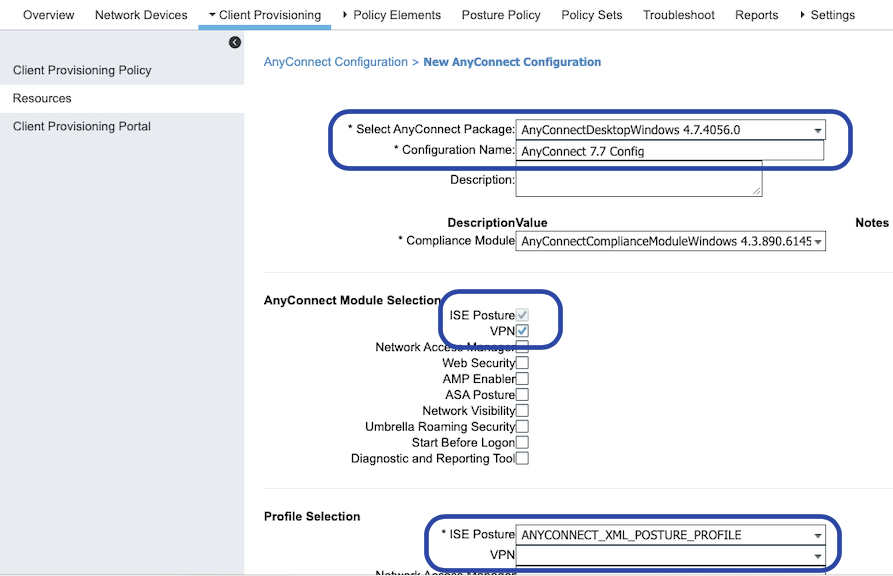The width and height of the screenshot is (893, 576).
Task: Open Client Provisioning Portal in sidebar
Action: click(82, 126)
